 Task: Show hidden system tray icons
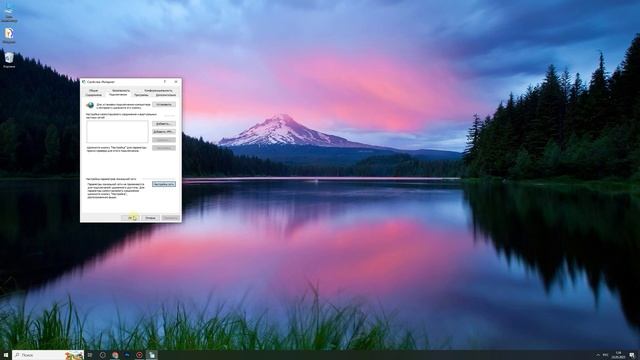598,355
